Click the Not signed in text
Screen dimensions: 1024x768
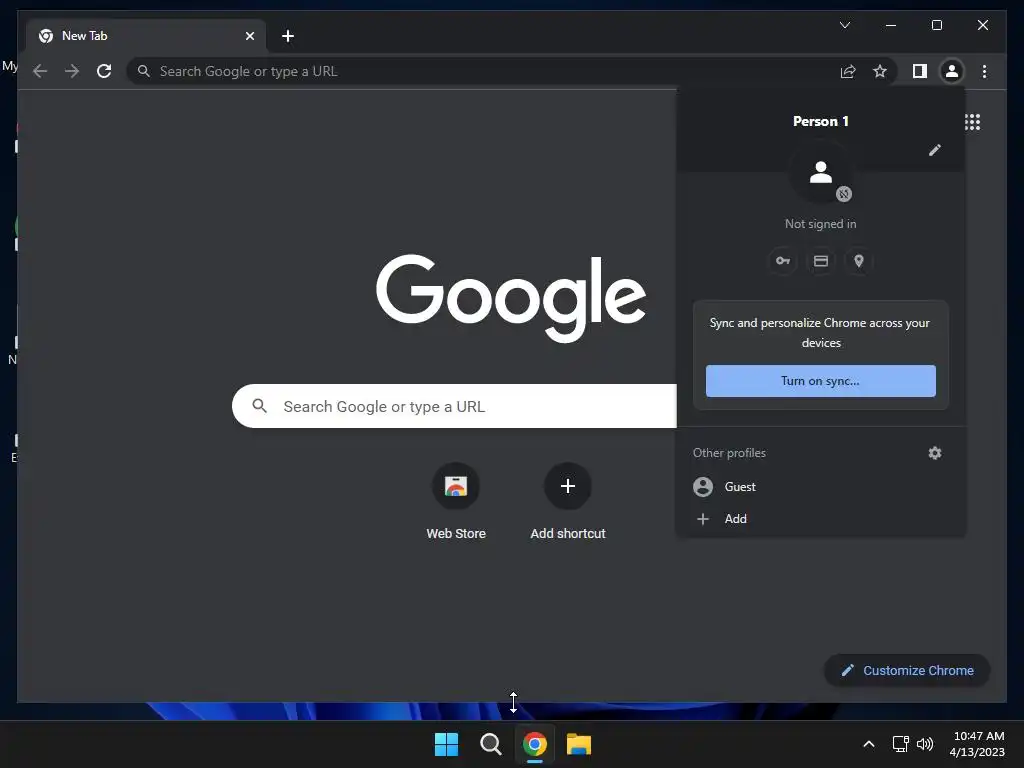coord(820,224)
